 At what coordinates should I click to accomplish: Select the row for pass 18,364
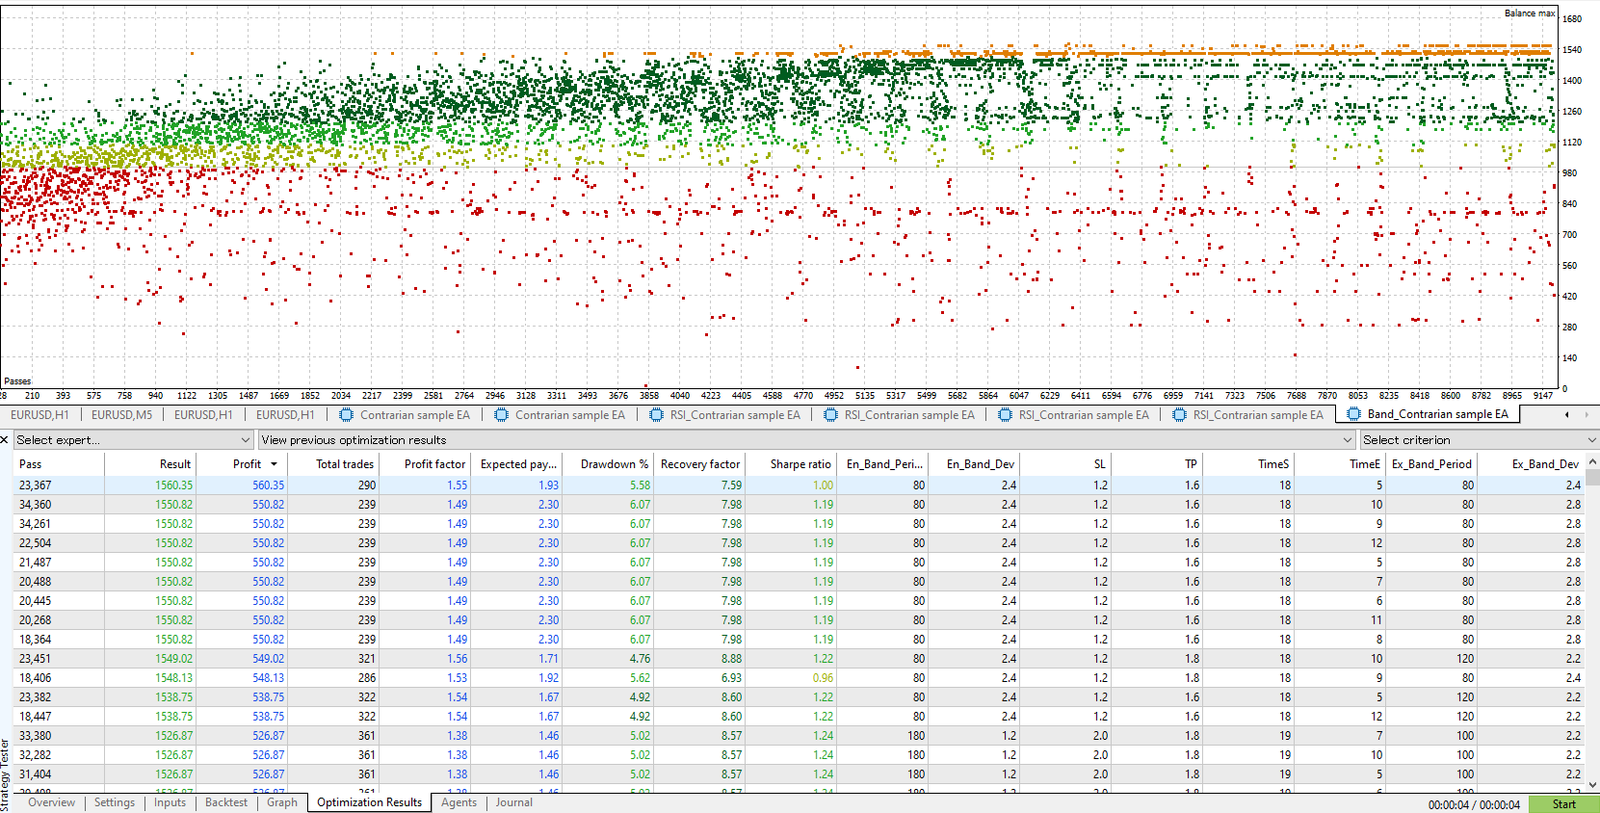click(x=800, y=639)
